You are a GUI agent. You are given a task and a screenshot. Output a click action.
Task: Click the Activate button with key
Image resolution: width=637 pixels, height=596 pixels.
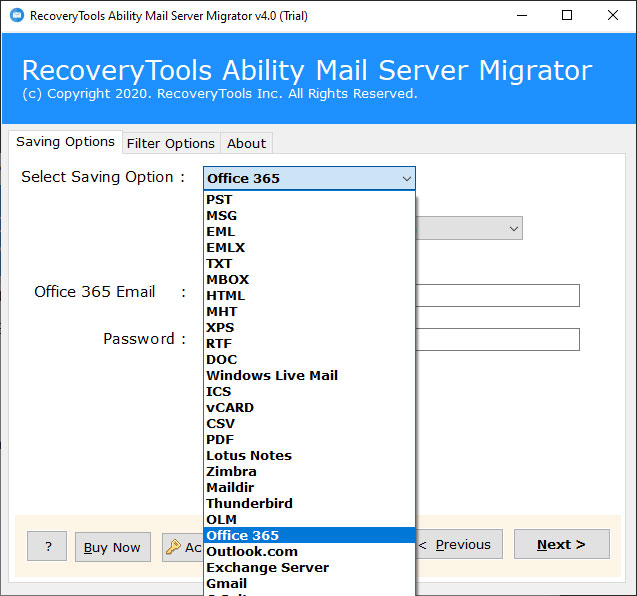(x=182, y=547)
